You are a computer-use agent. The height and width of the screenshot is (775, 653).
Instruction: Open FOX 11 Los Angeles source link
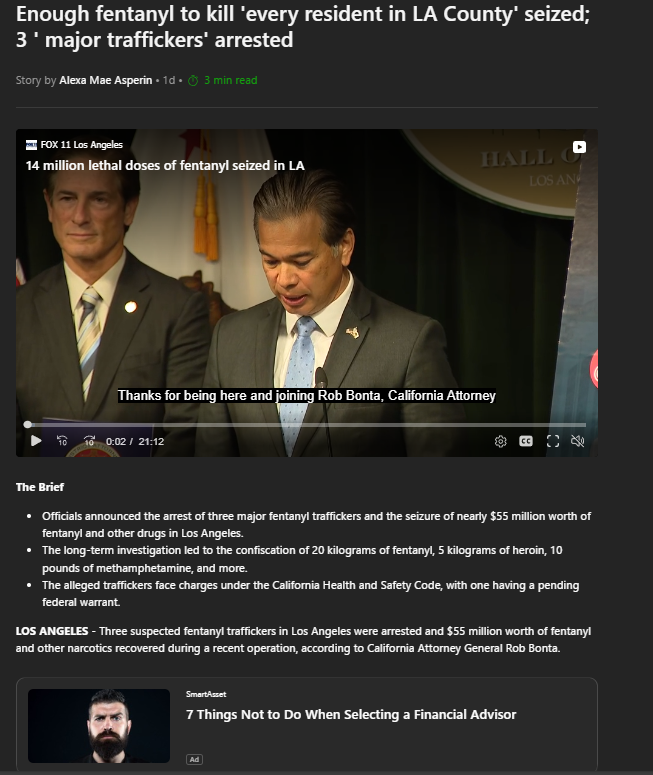coord(81,144)
